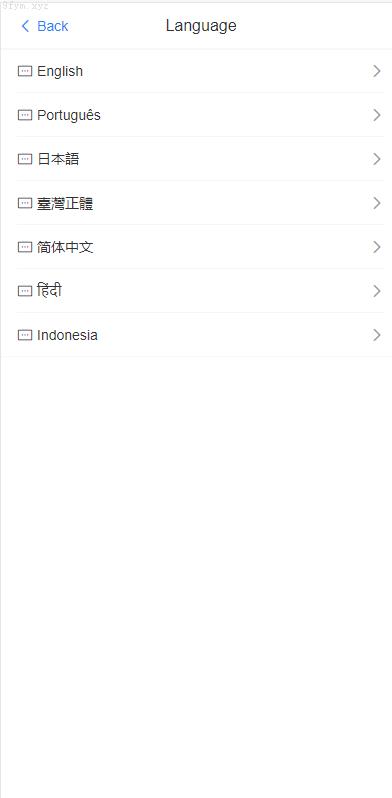
Task: Open the हिंदी row chevron
Action: tap(377, 291)
